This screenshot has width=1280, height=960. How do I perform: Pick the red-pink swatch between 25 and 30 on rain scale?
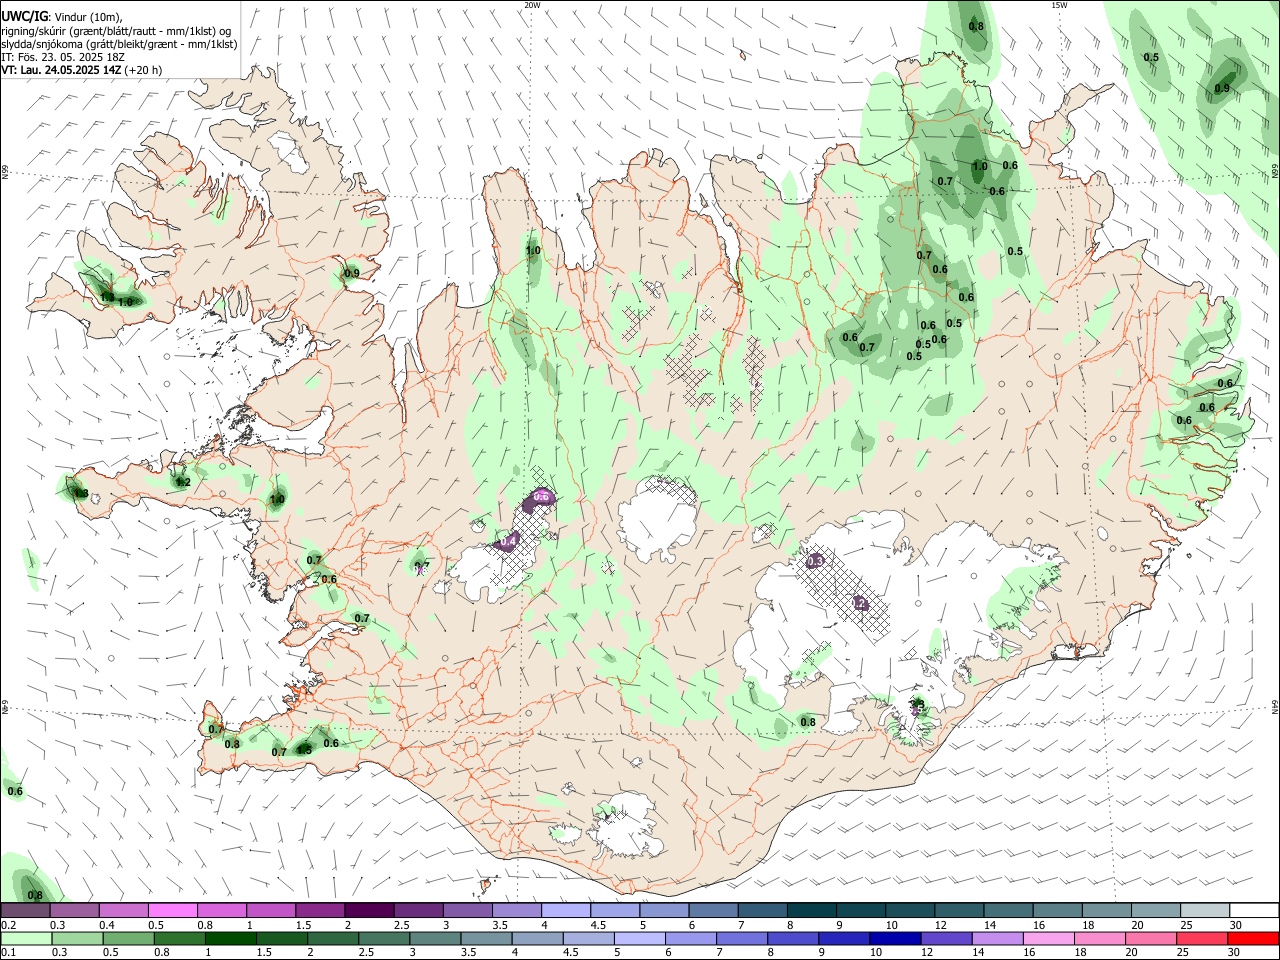point(1202,938)
